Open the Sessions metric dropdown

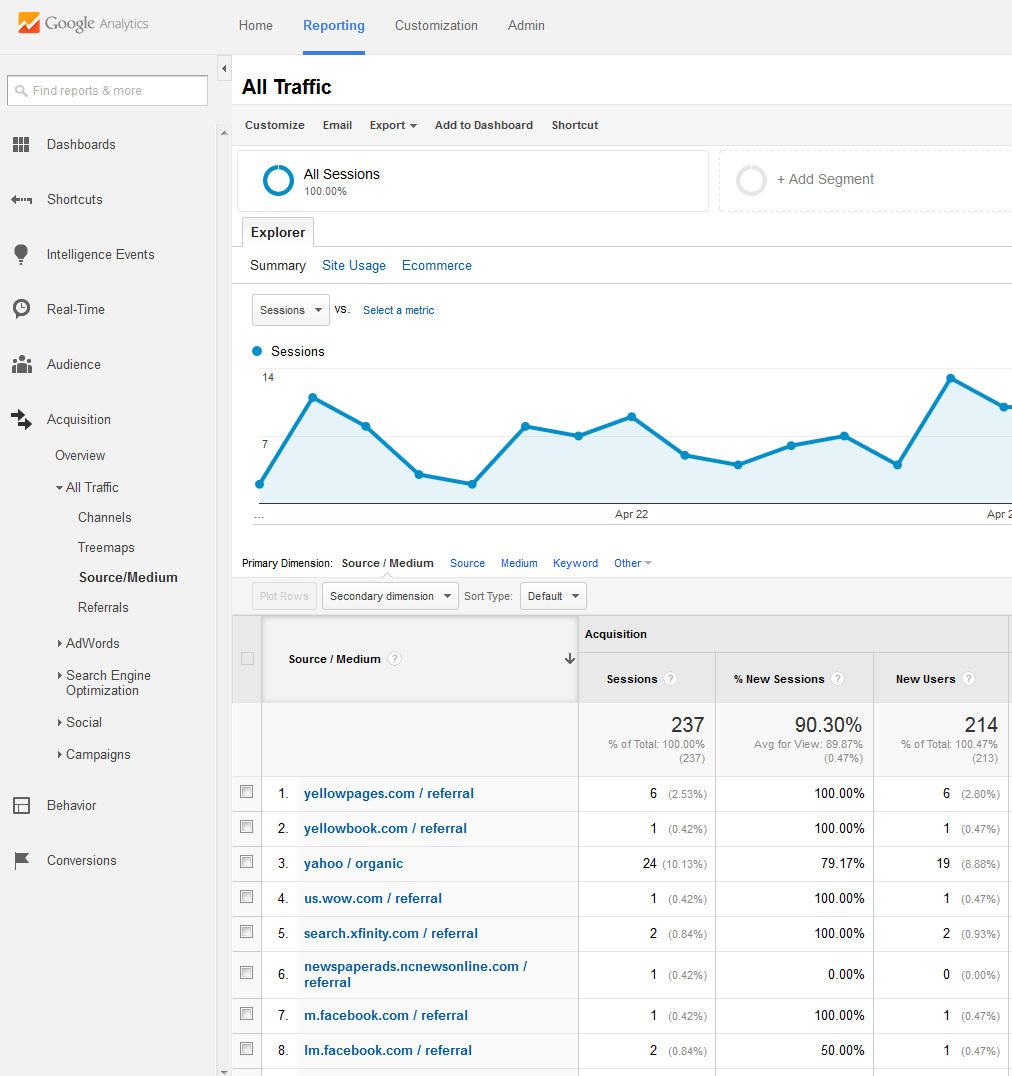(291, 310)
